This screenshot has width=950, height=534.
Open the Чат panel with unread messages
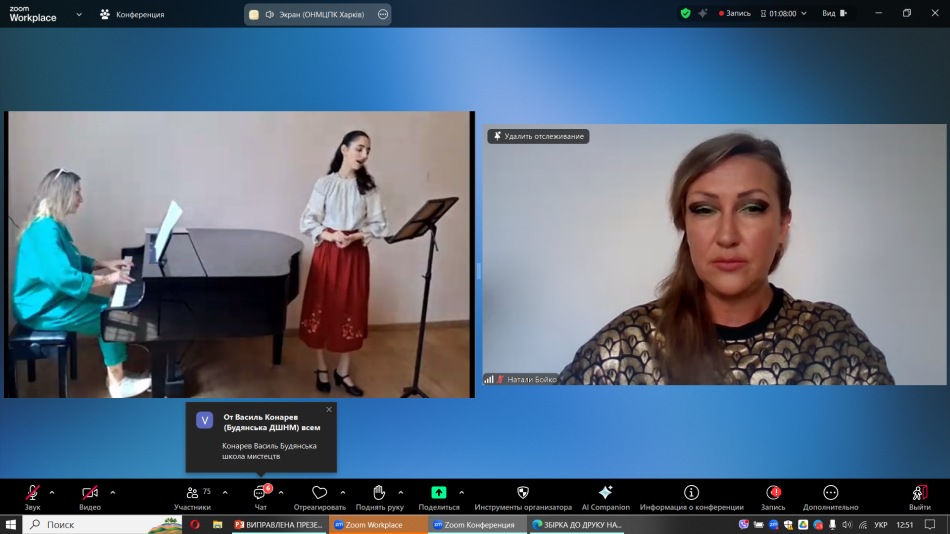tap(260, 493)
